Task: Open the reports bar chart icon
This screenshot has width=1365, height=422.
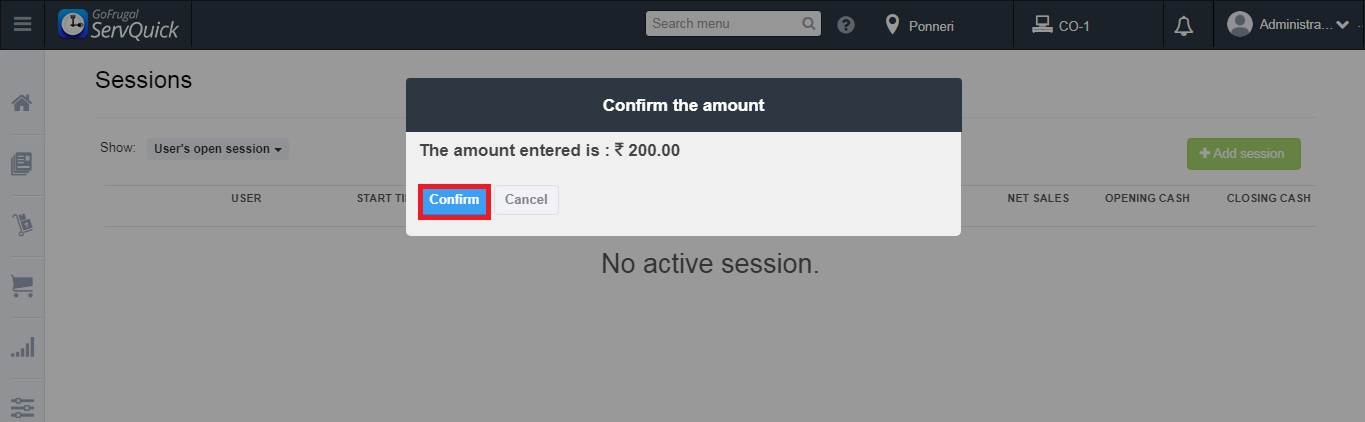Action: tap(22, 347)
